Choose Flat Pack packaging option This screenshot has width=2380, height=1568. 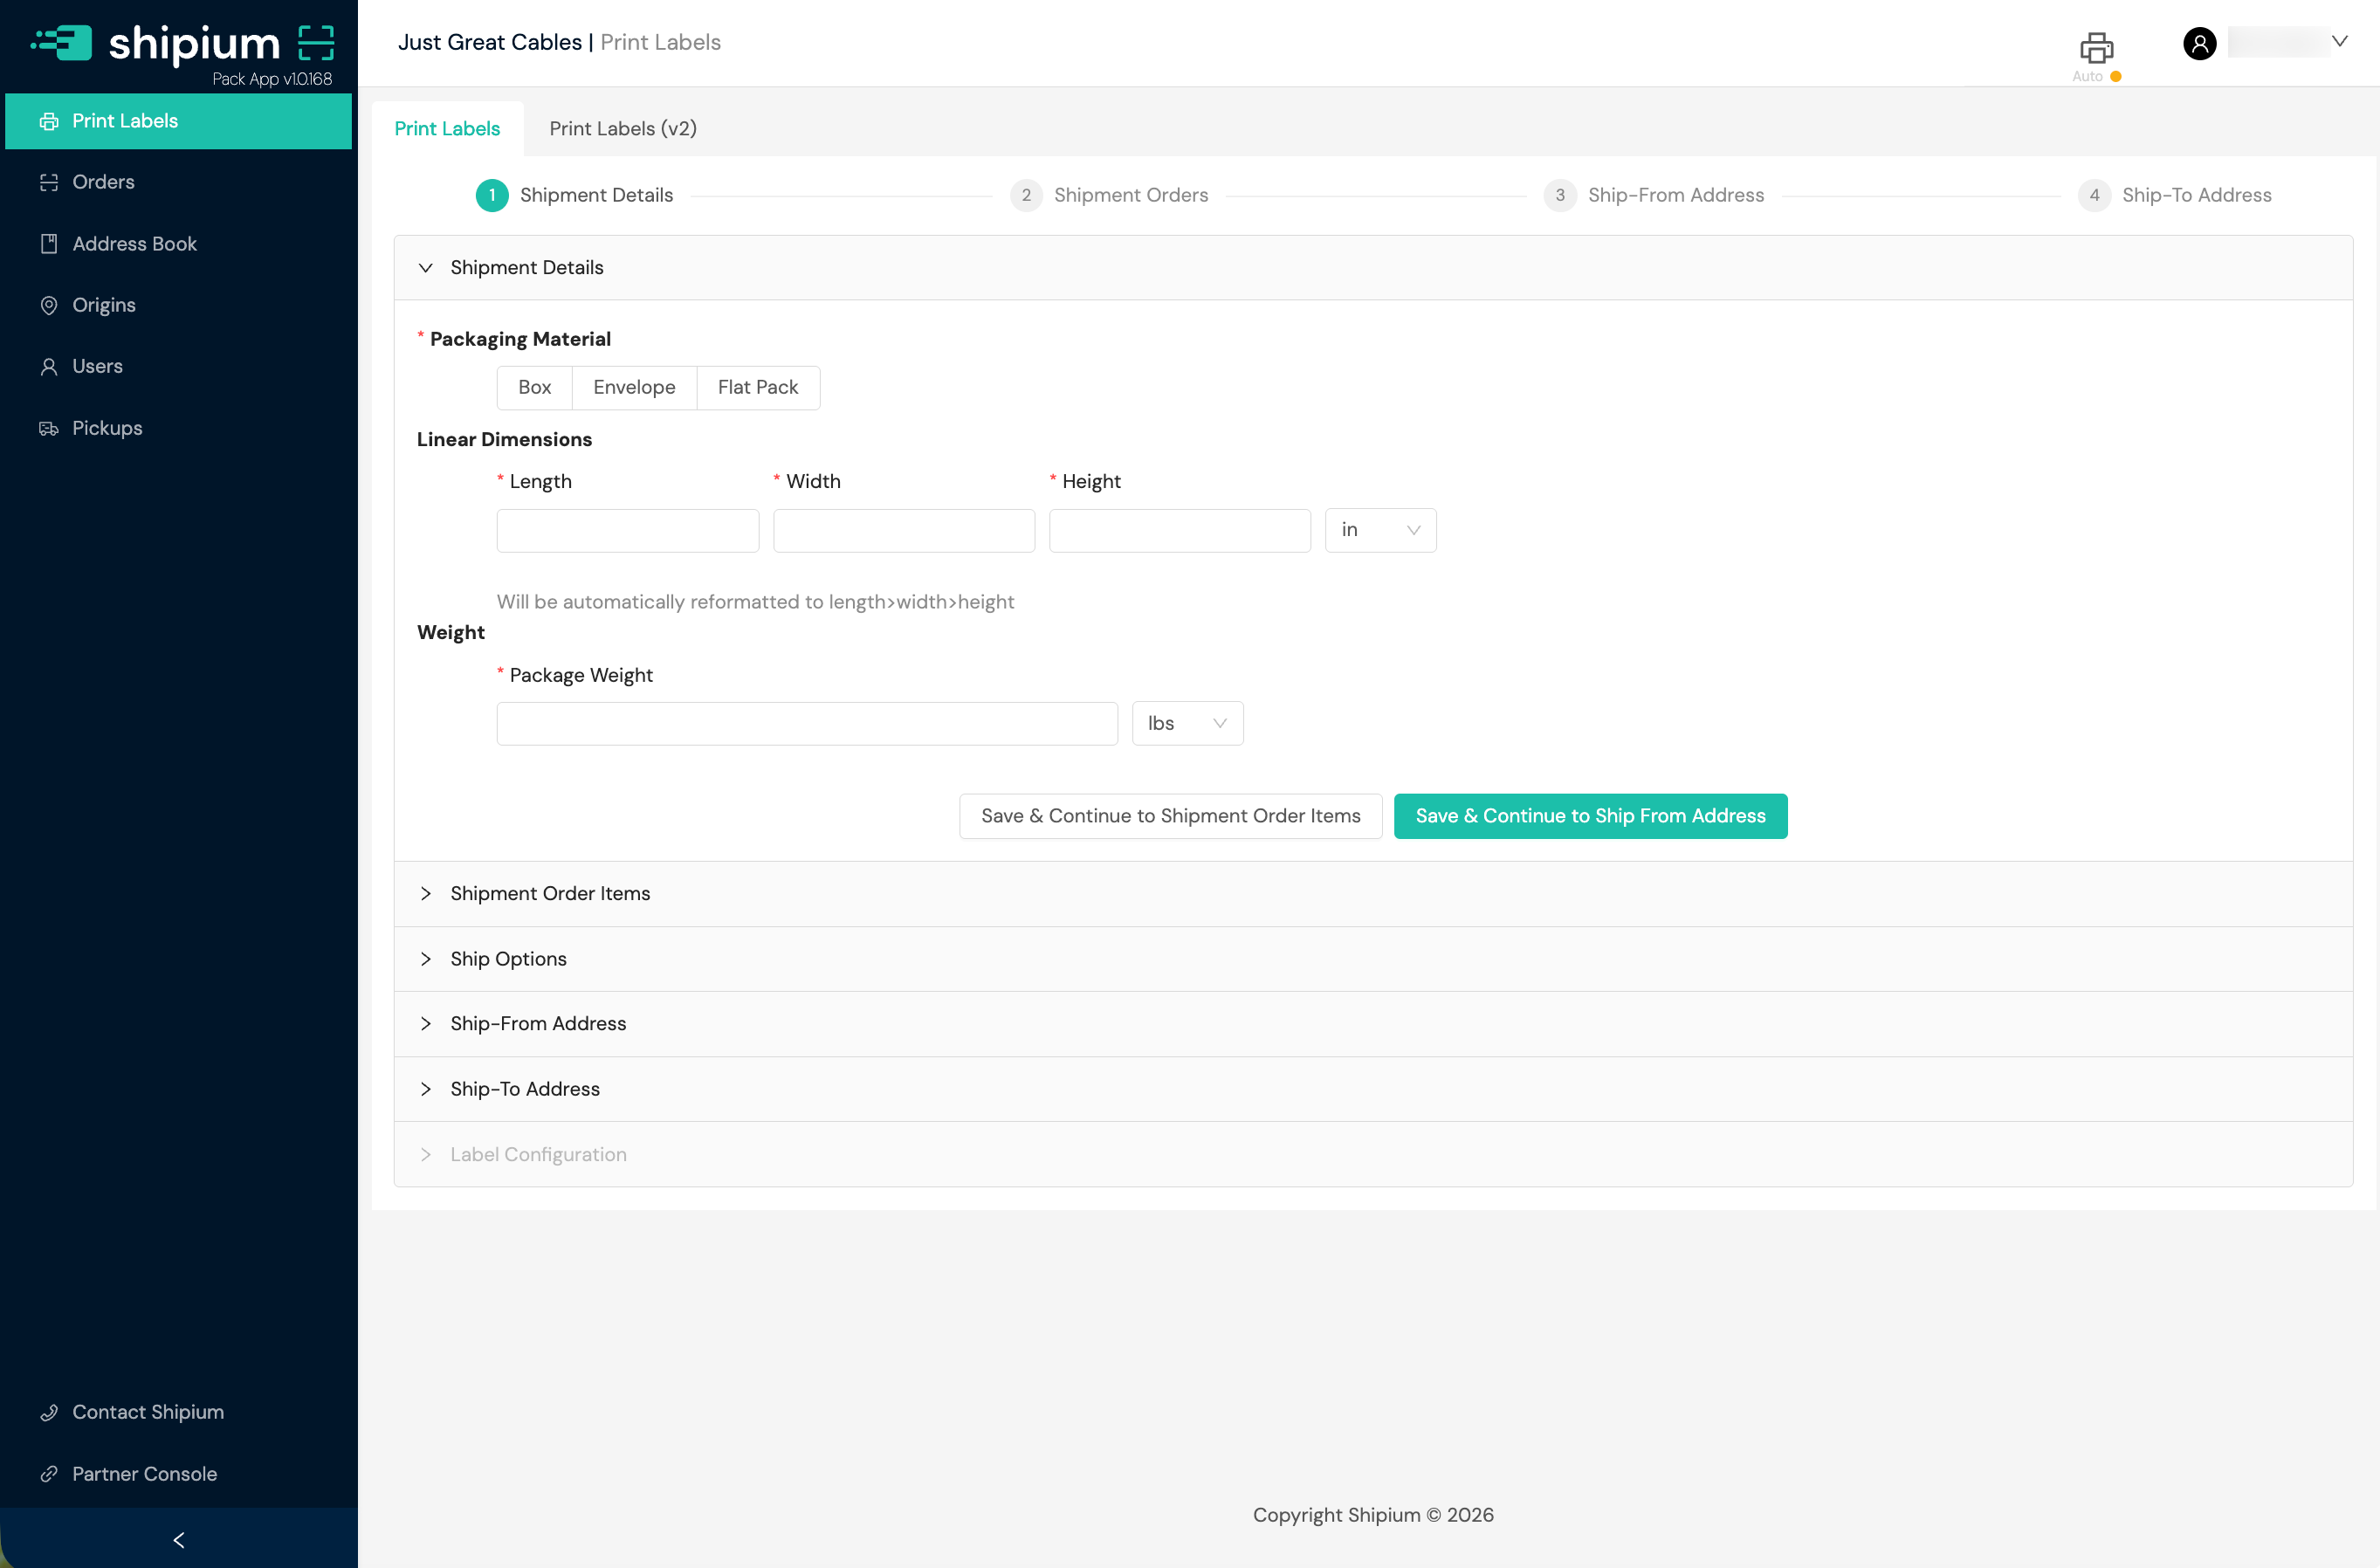(x=757, y=388)
